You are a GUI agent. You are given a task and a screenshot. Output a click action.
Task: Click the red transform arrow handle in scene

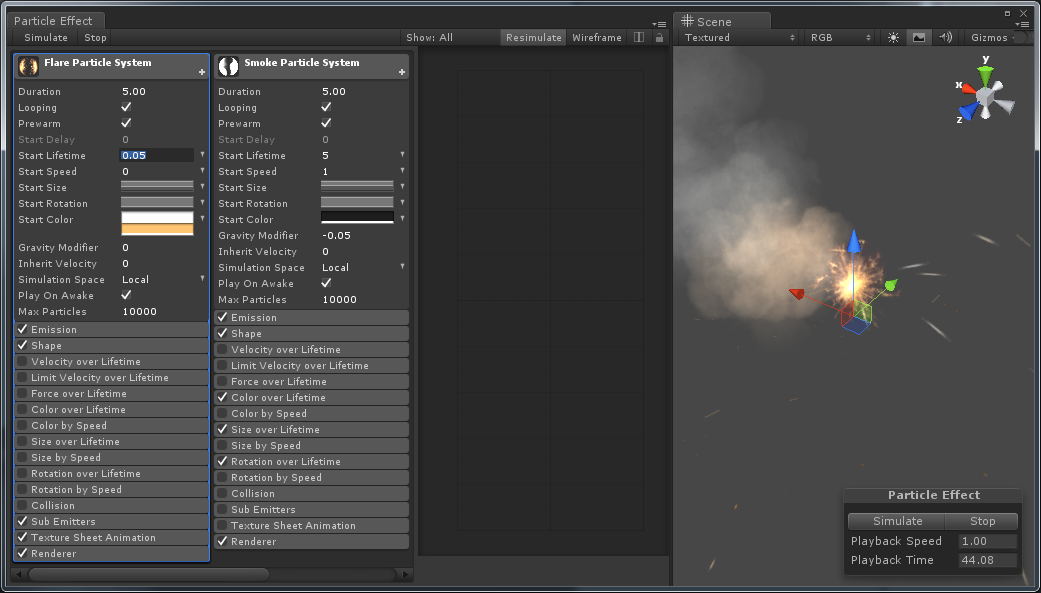click(x=796, y=294)
